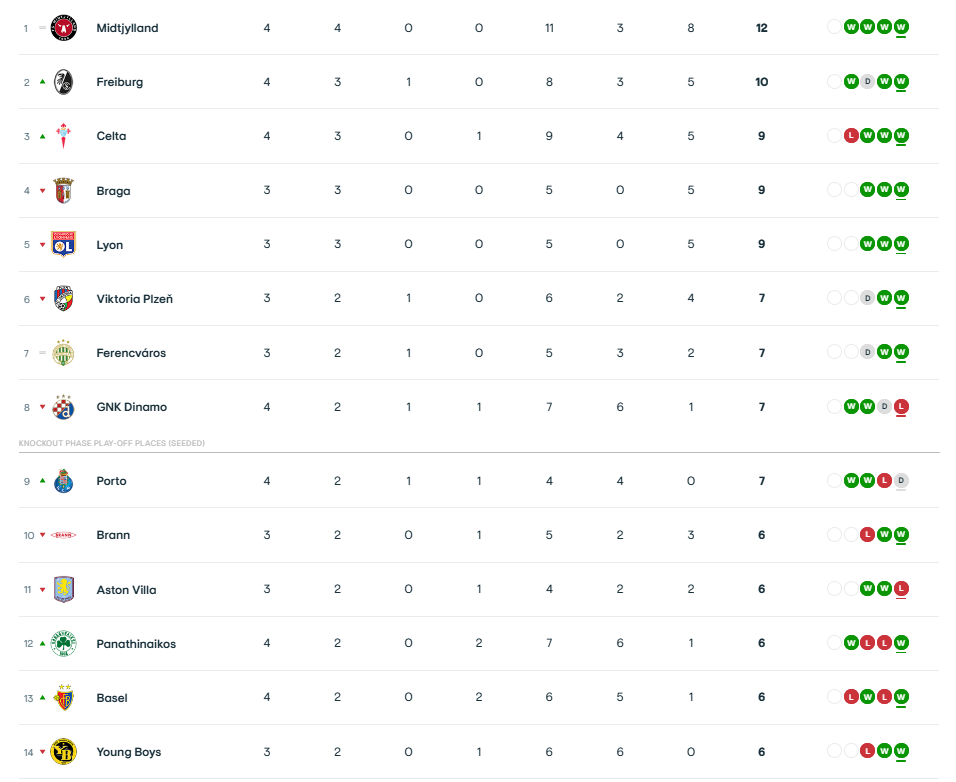This screenshot has width=956, height=782.
Task: Click Freiburg's draw result in form column
Action: [868, 82]
